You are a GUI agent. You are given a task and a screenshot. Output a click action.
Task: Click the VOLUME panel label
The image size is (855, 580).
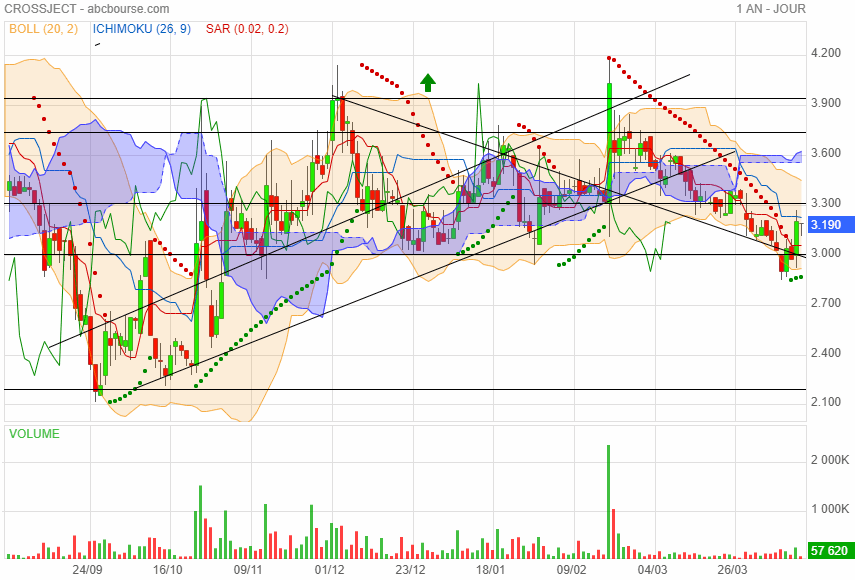pyautogui.click(x=34, y=434)
